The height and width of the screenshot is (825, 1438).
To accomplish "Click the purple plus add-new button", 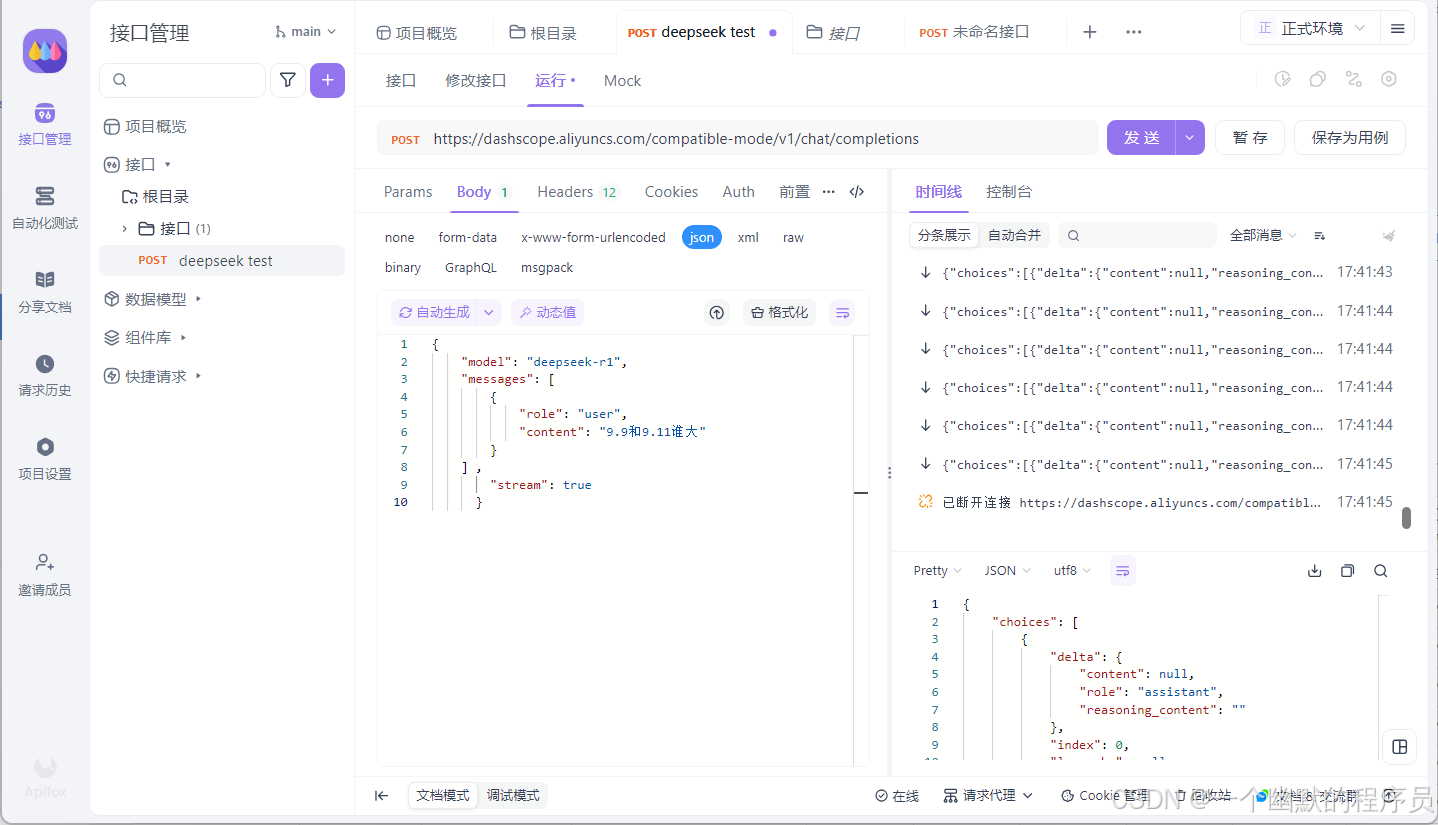I will [327, 80].
